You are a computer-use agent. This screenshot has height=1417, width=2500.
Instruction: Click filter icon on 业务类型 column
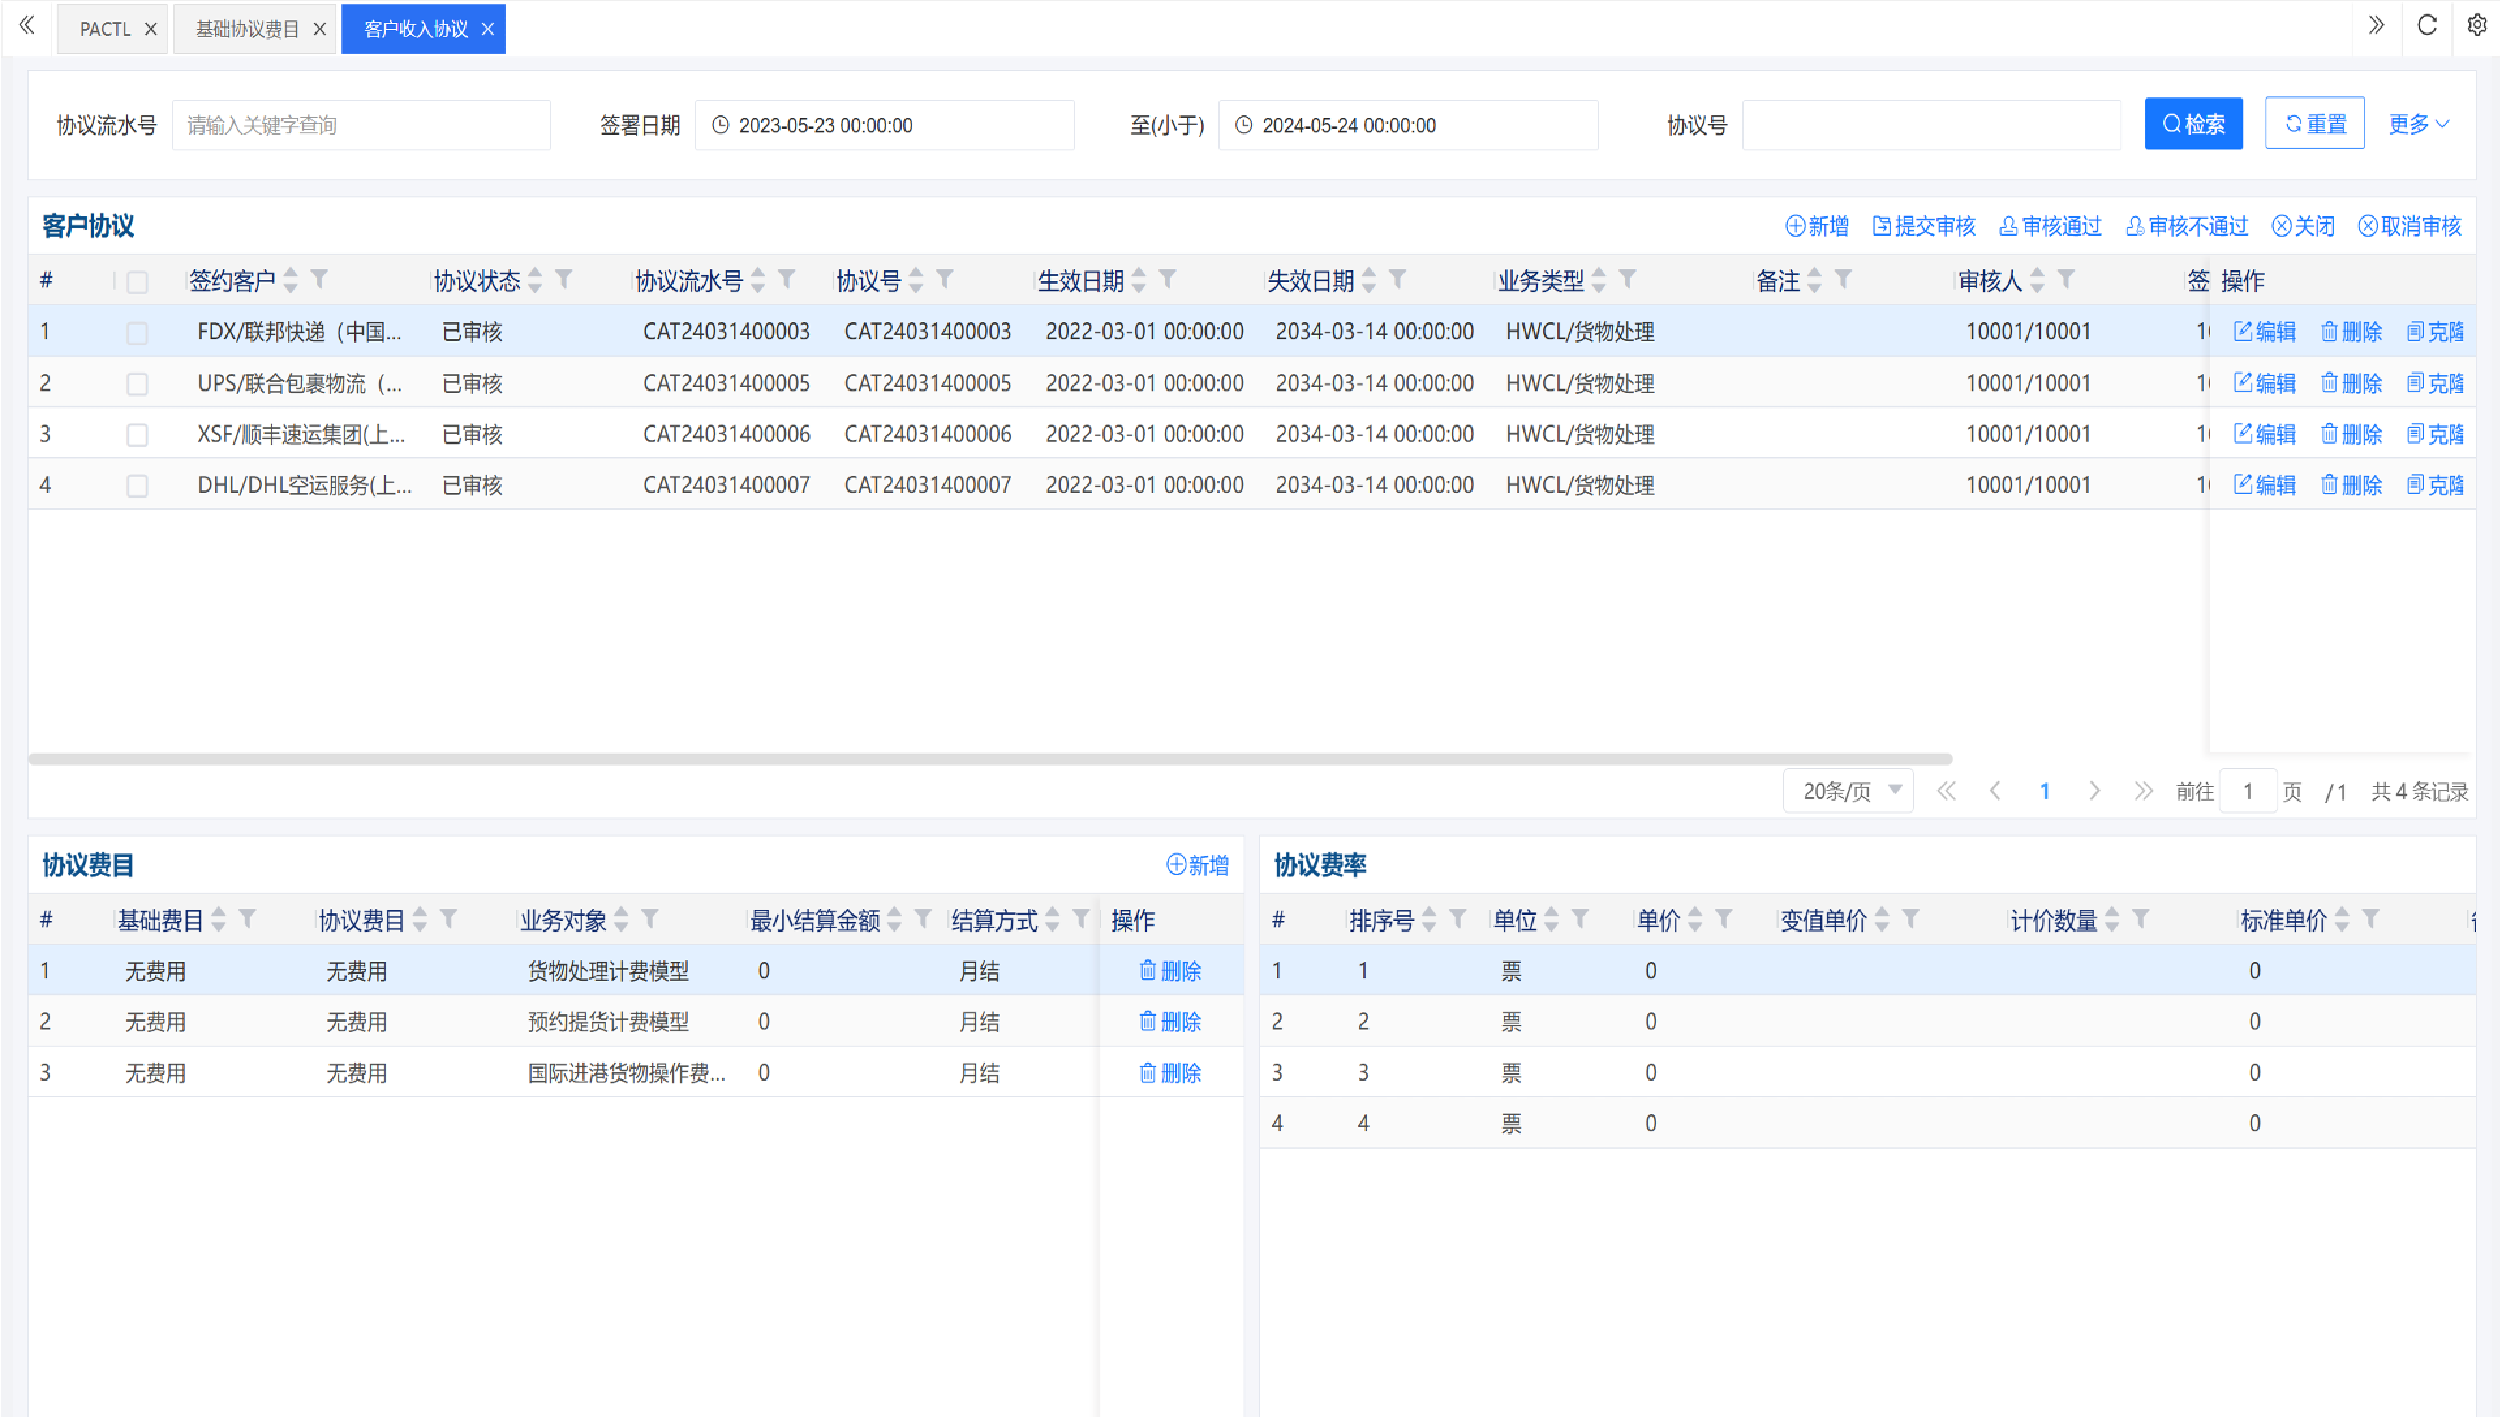(1627, 279)
